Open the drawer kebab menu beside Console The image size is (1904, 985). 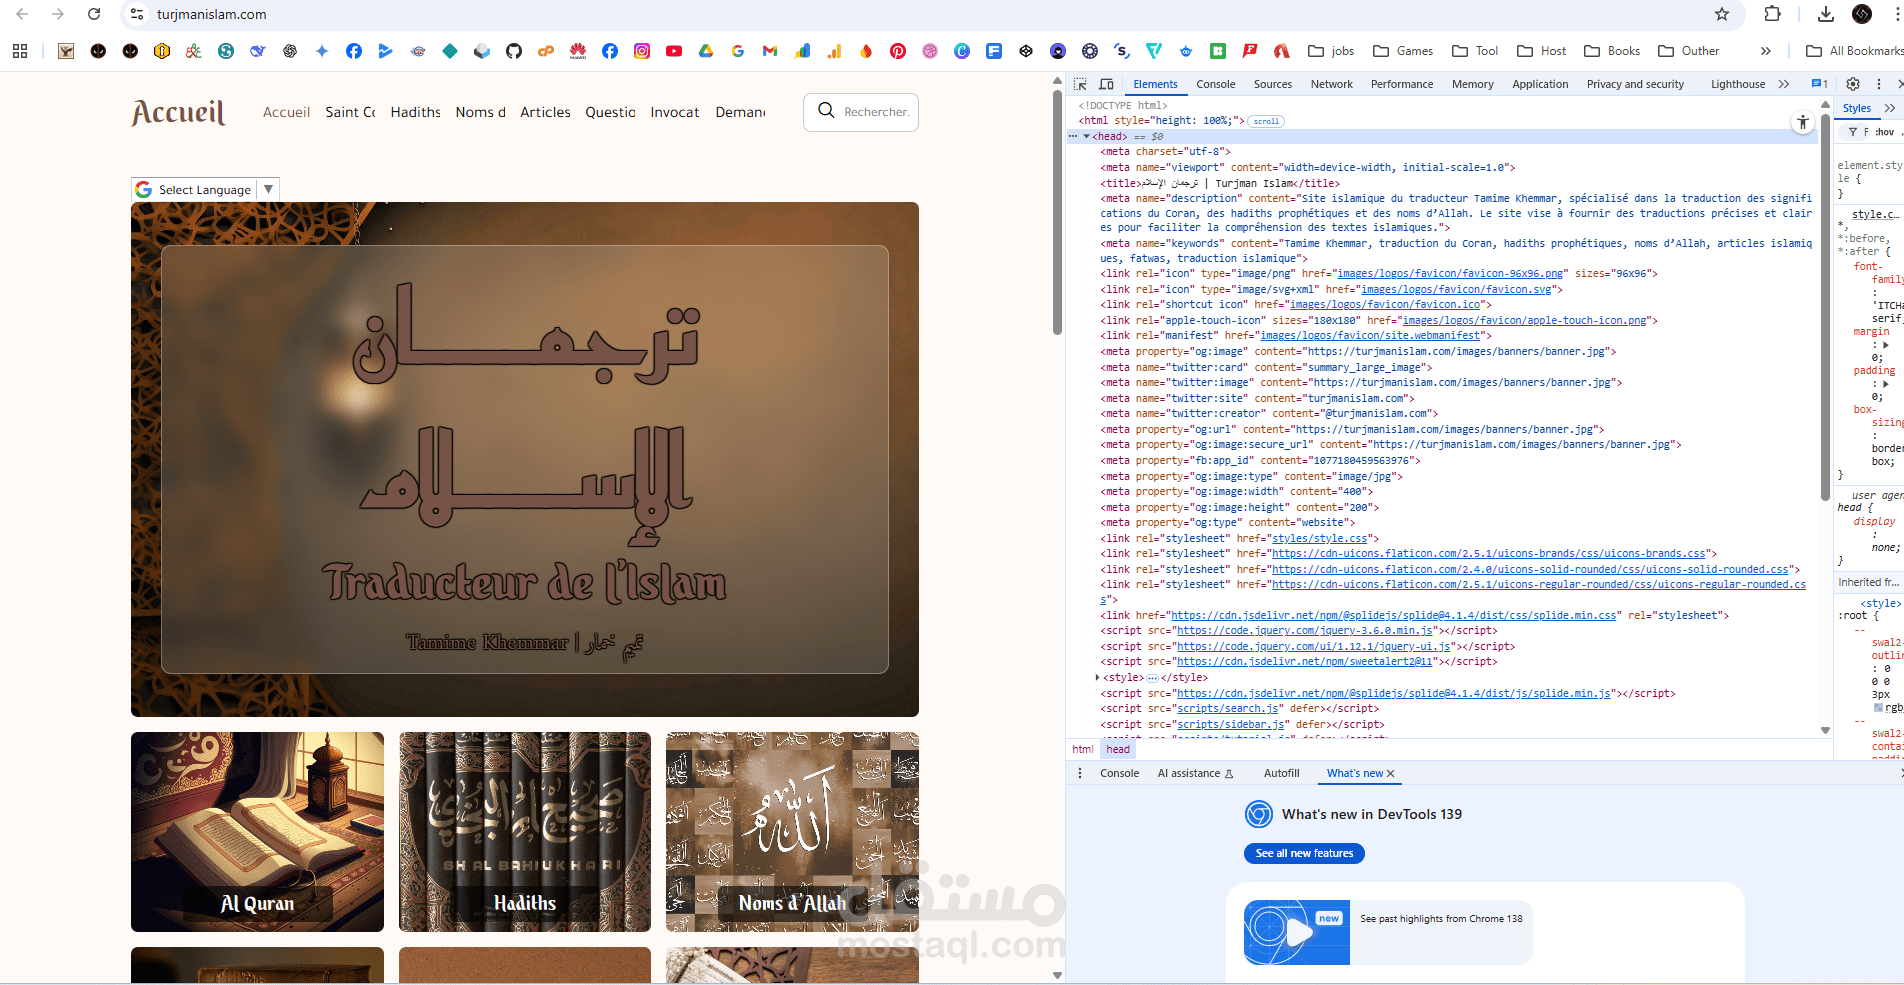(1080, 773)
